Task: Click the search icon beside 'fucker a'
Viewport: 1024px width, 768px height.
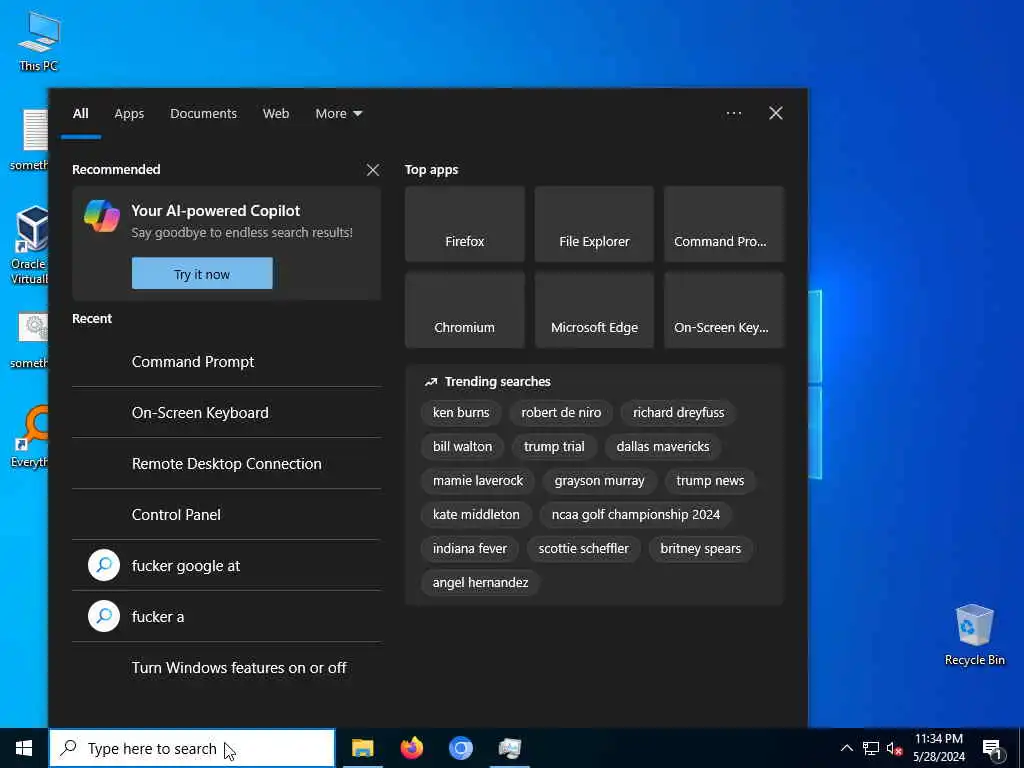Action: click(x=104, y=616)
